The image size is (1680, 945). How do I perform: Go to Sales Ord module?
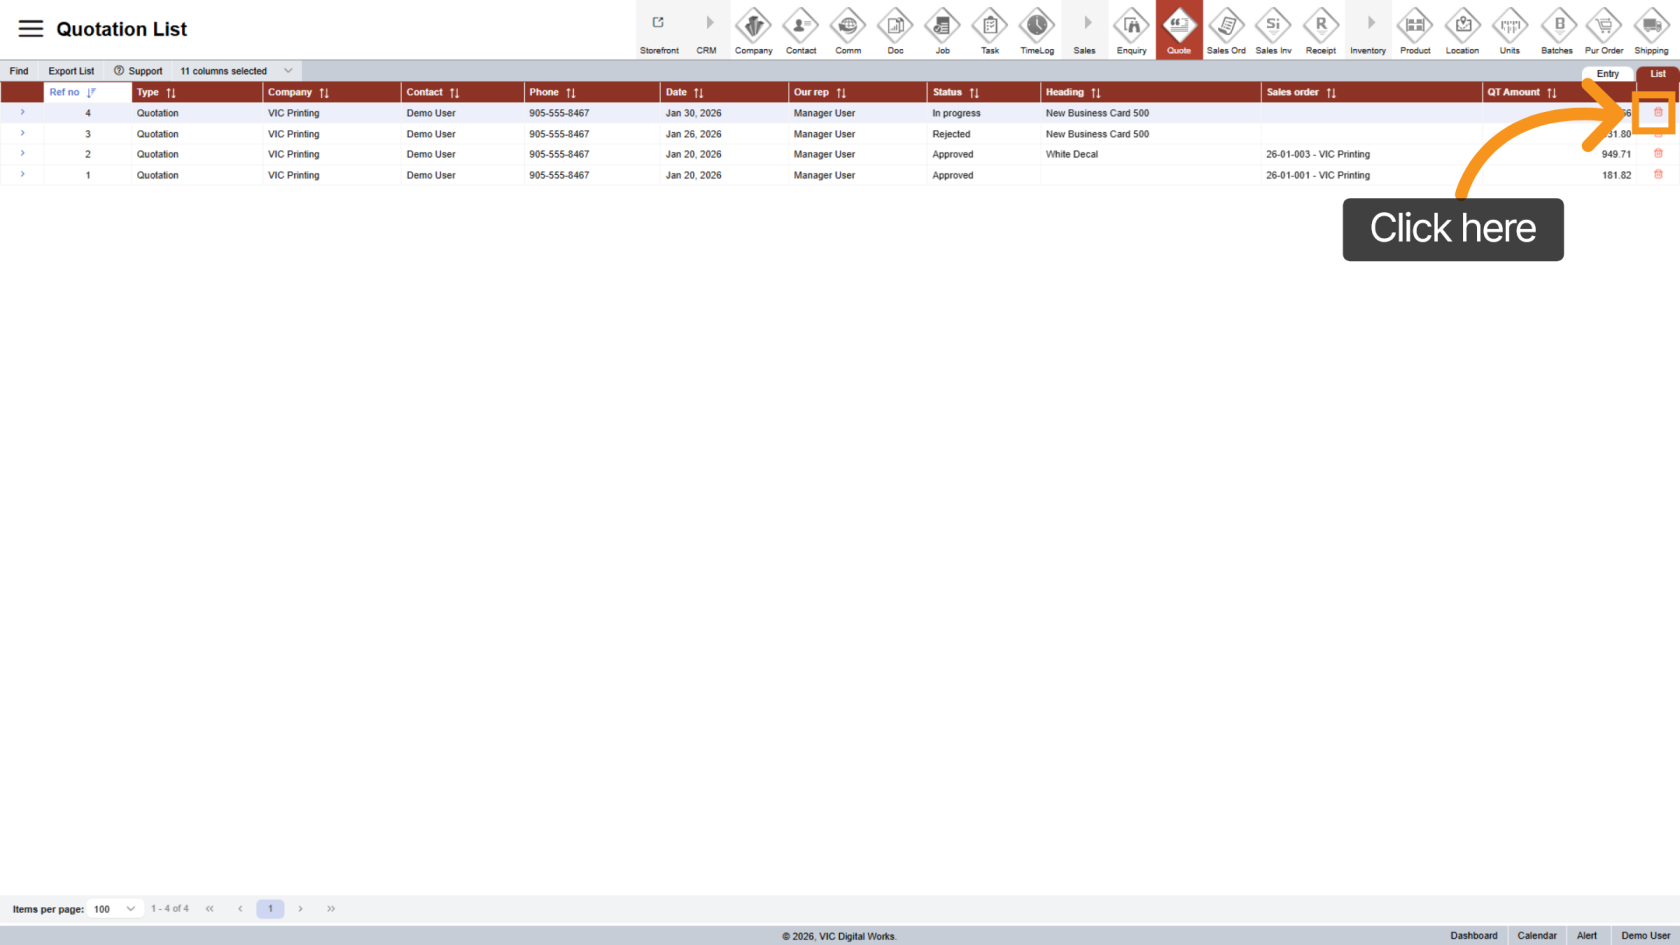tap(1225, 30)
